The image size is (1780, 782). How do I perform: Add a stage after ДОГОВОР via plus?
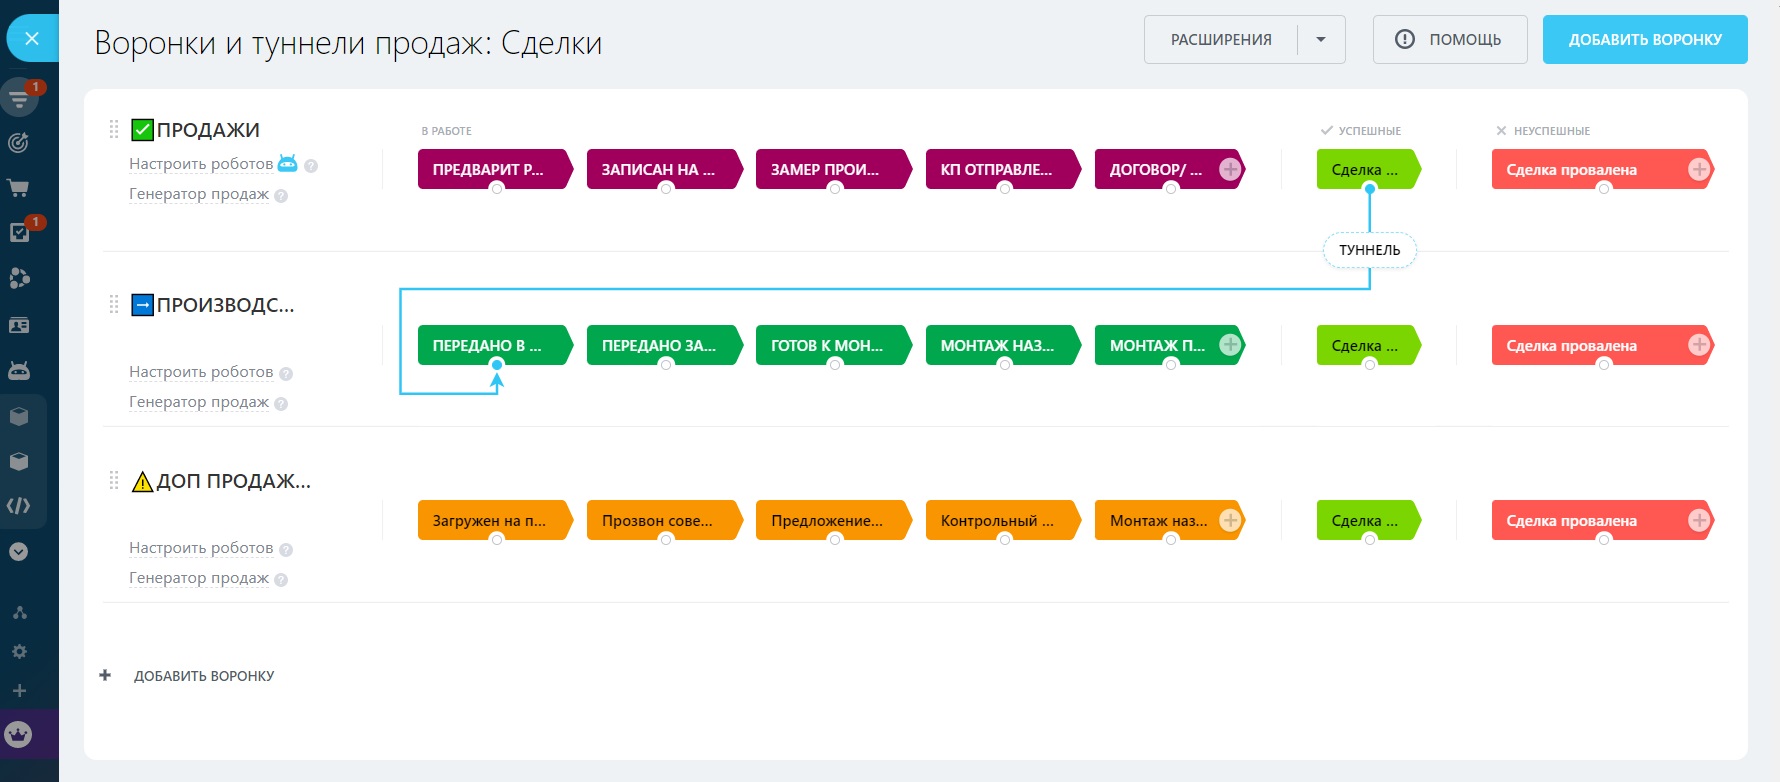(1230, 169)
